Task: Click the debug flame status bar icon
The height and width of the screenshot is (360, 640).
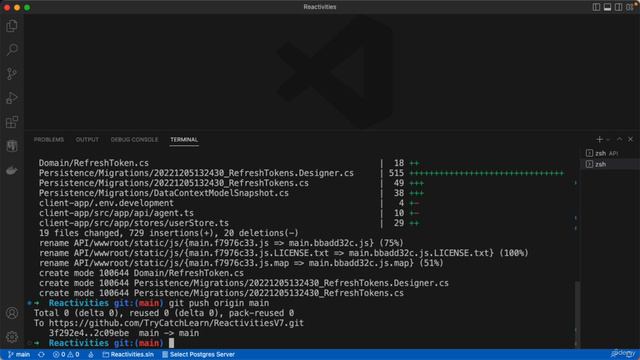Action: [91, 354]
